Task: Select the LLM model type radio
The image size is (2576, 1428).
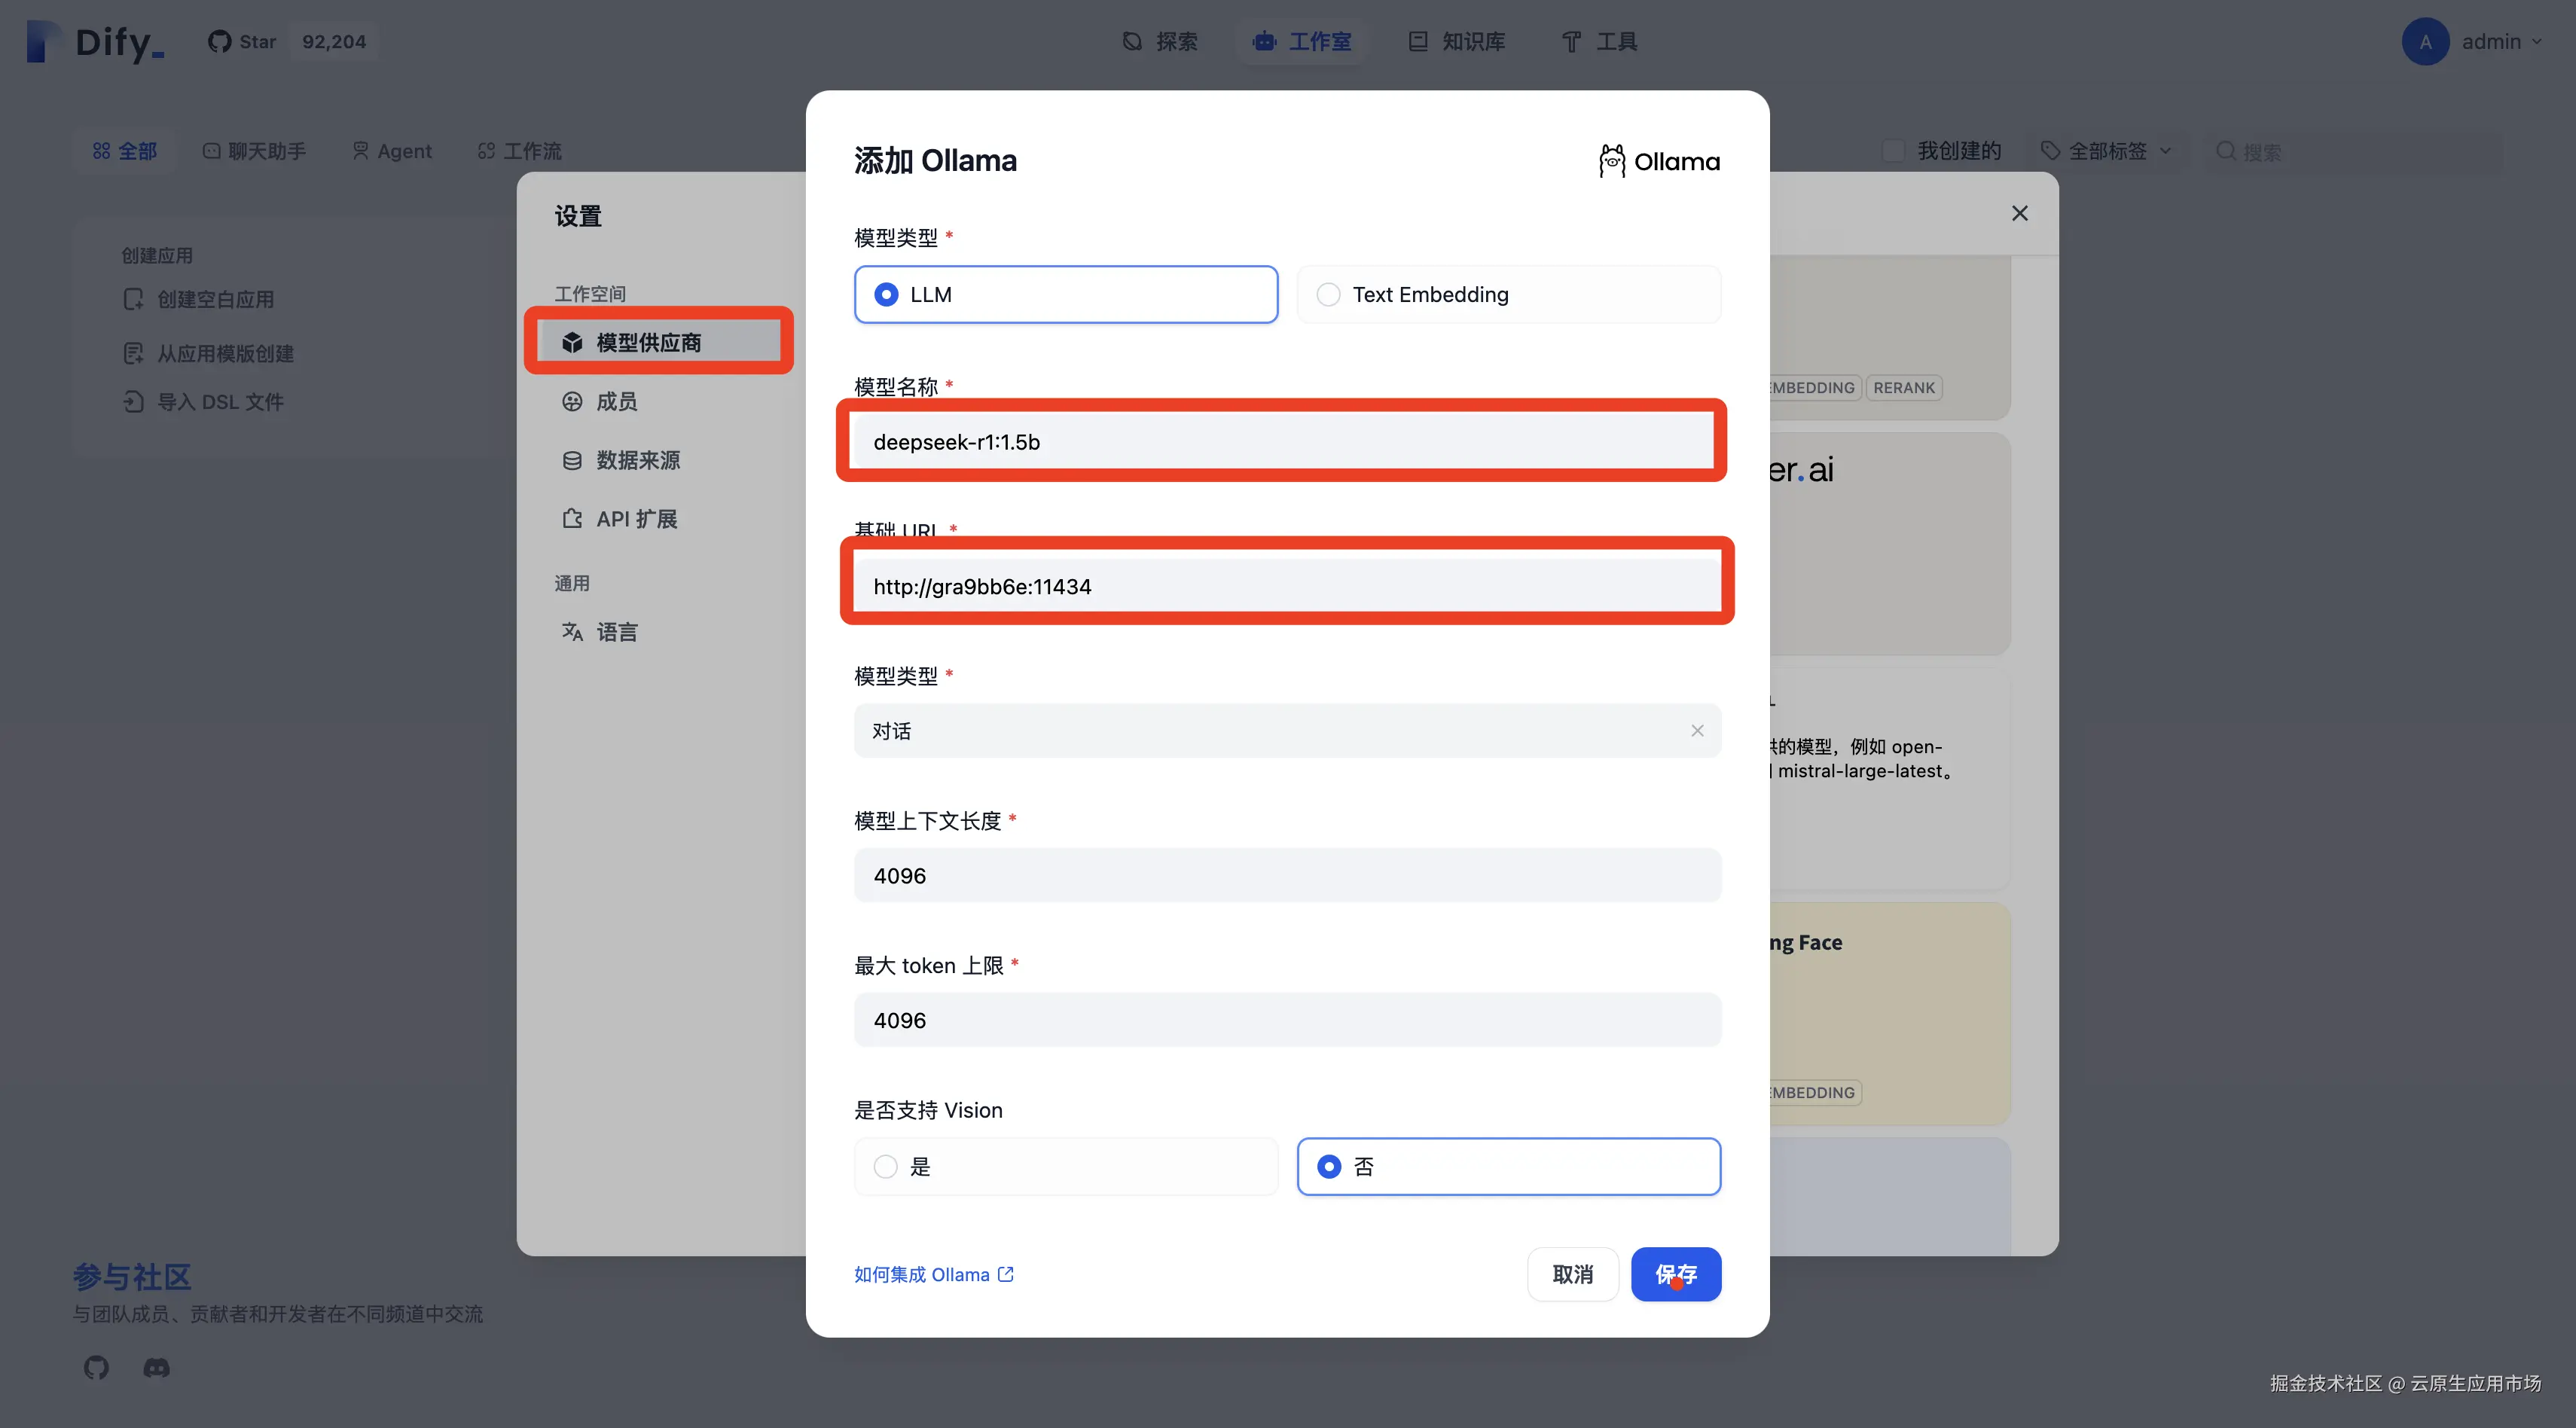Action: click(x=886, y=295)
